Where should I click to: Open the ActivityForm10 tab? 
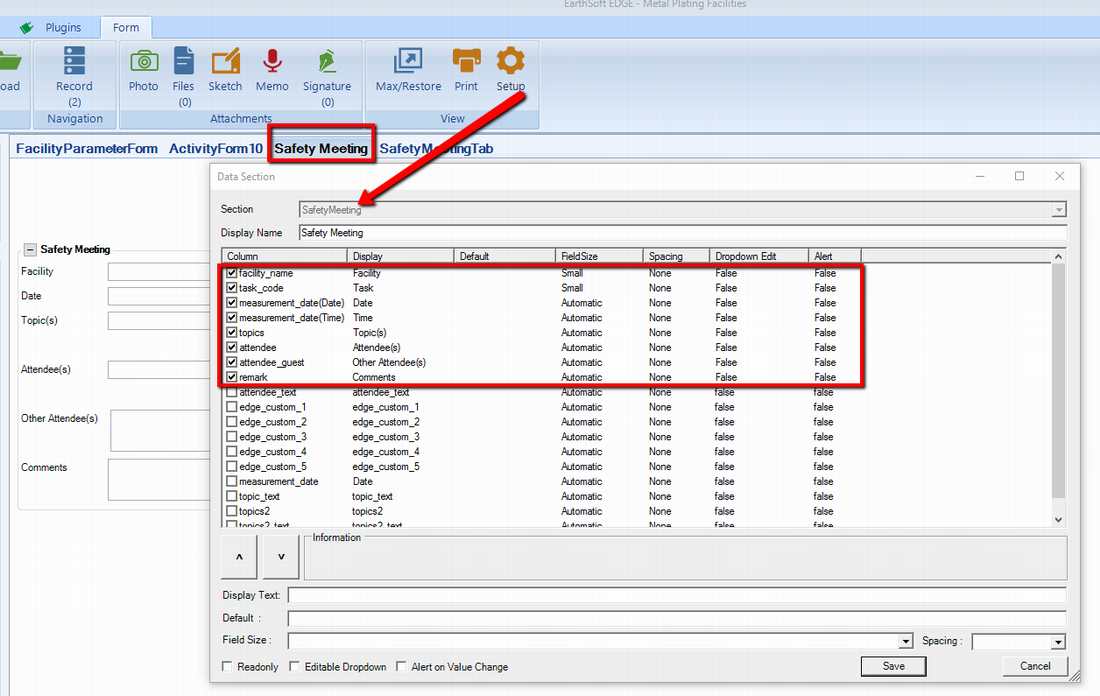coord(215,149)
